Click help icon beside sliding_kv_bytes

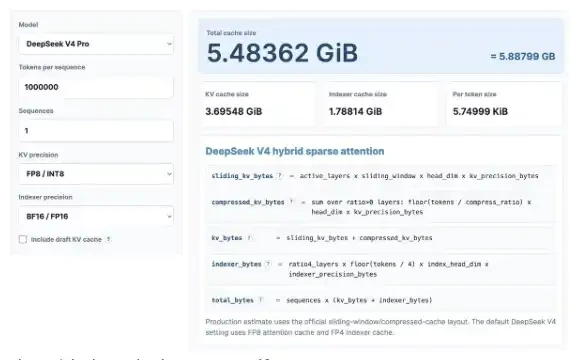[x=280, y=176]
